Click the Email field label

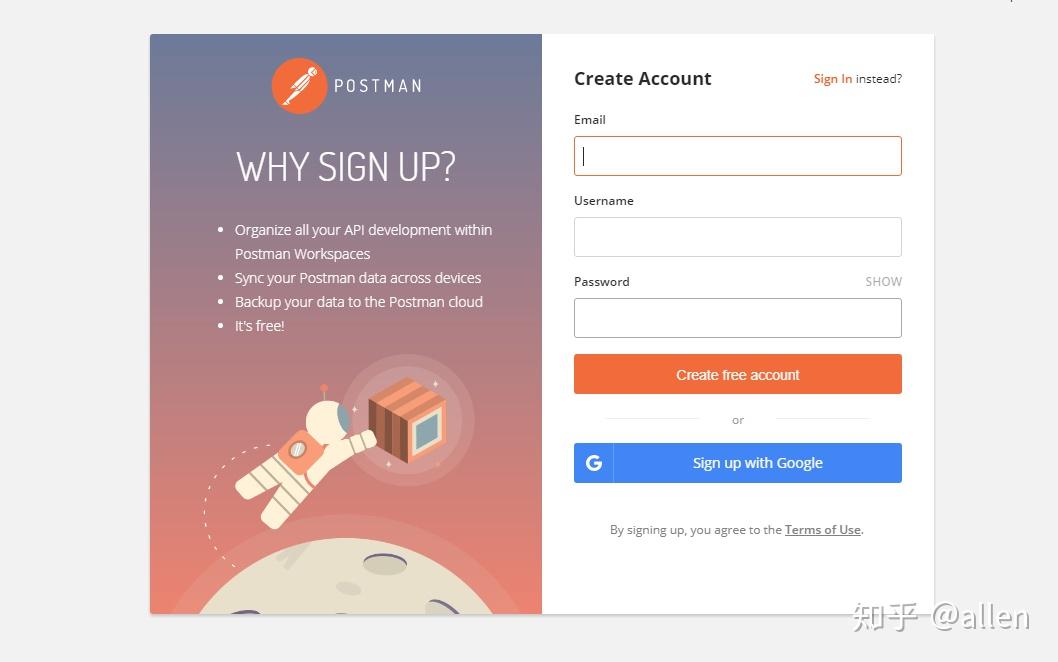coord(590,119)
